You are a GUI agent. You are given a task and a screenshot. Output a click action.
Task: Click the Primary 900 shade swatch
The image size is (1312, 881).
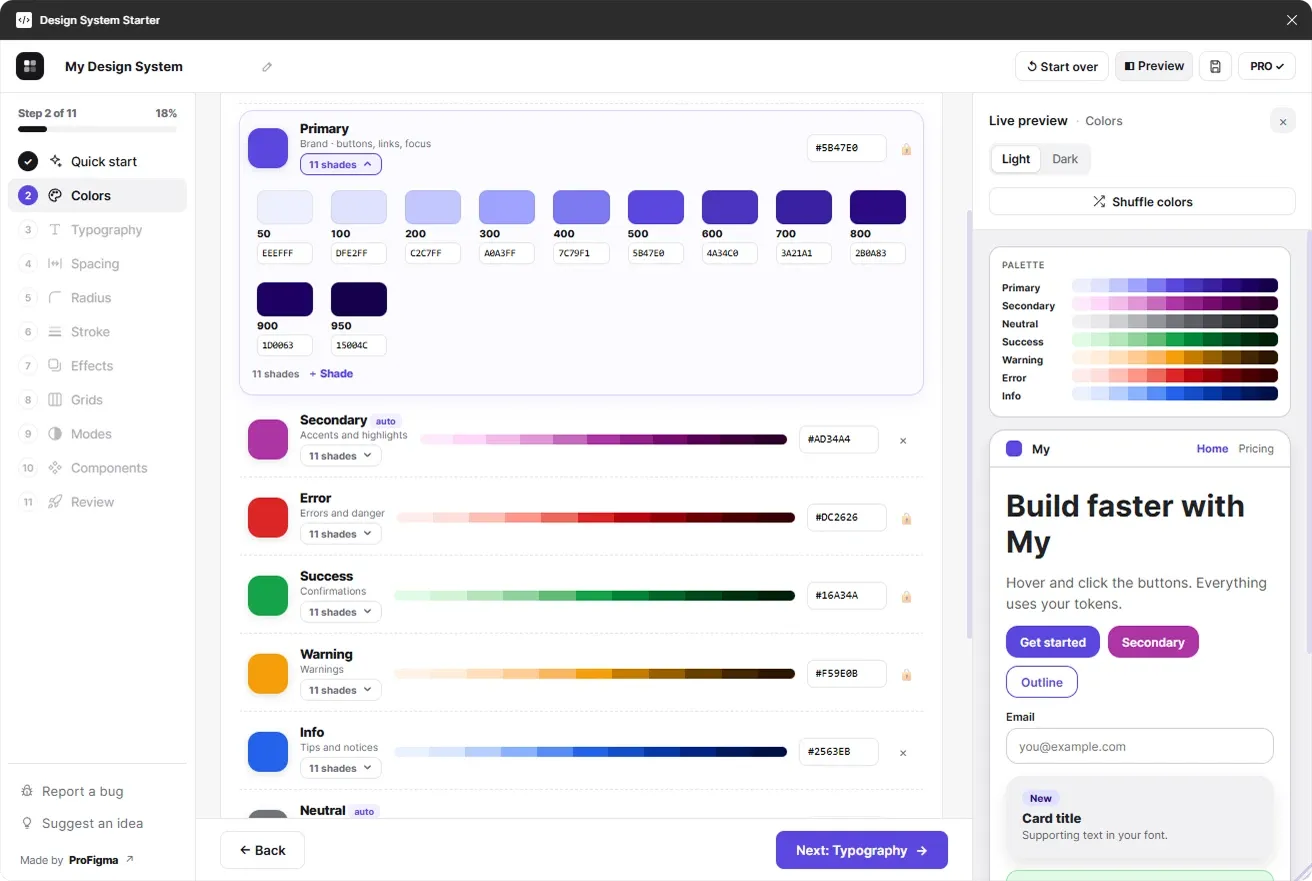[x=285, y=299]
